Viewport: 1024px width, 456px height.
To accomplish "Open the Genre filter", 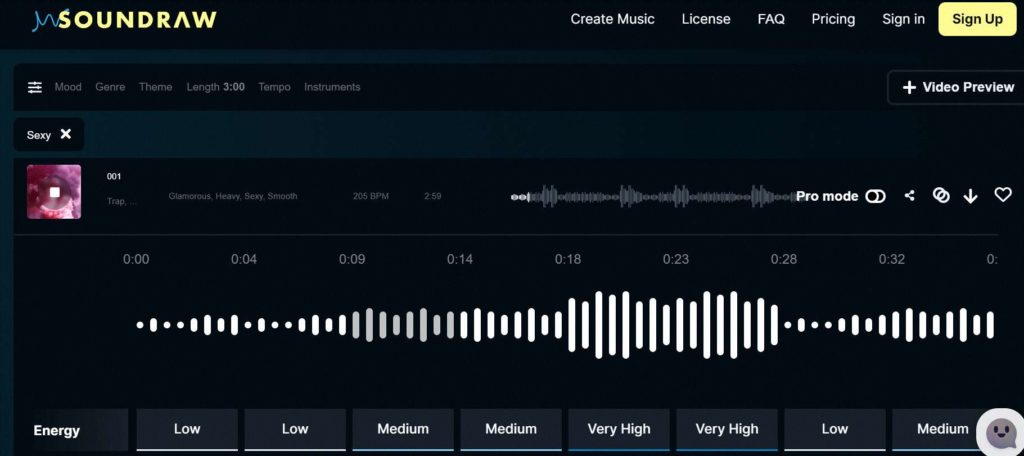I will [x=110, y=87].
